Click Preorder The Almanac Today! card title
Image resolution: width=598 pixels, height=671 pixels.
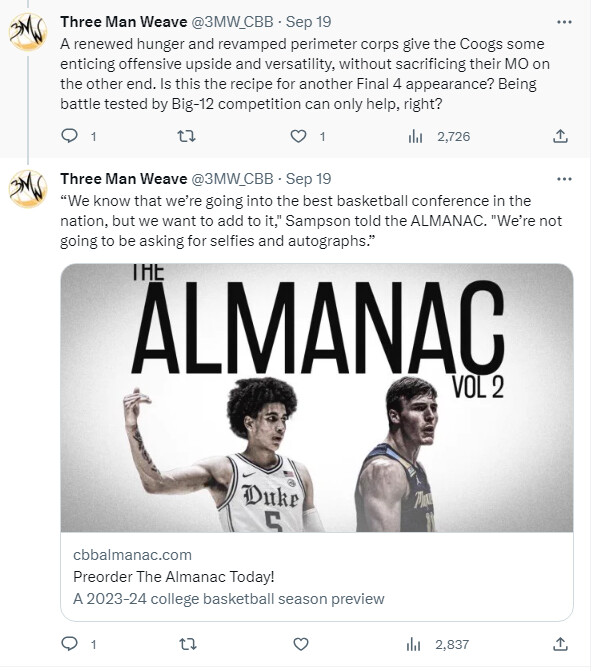coord(174,577)
